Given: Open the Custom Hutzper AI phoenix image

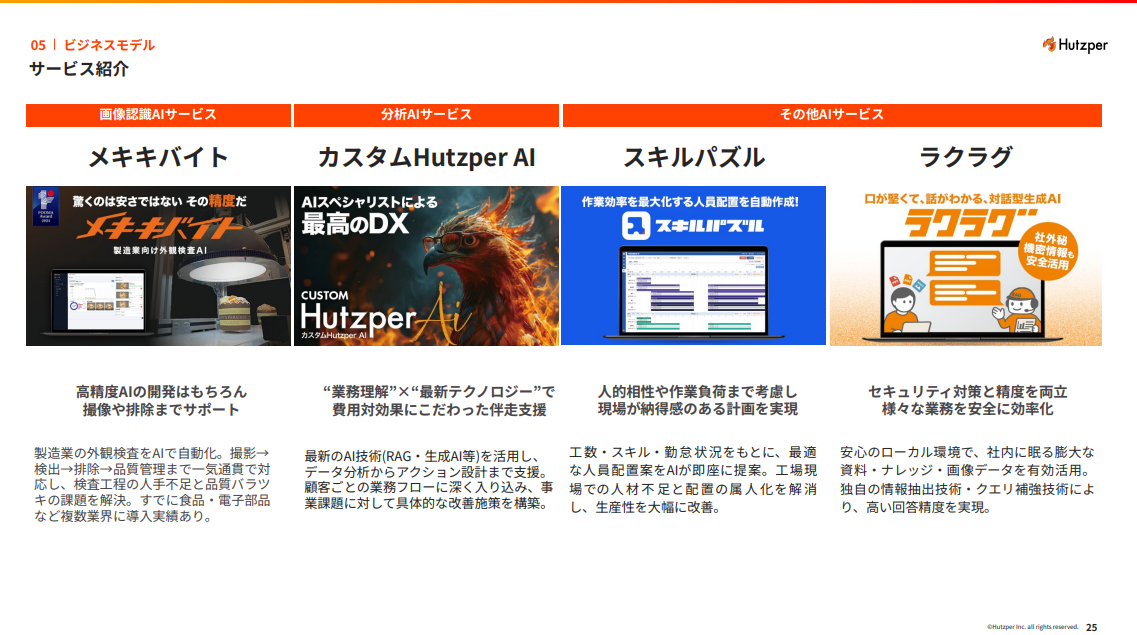Looking at the screenshot, I should (426, 266).
